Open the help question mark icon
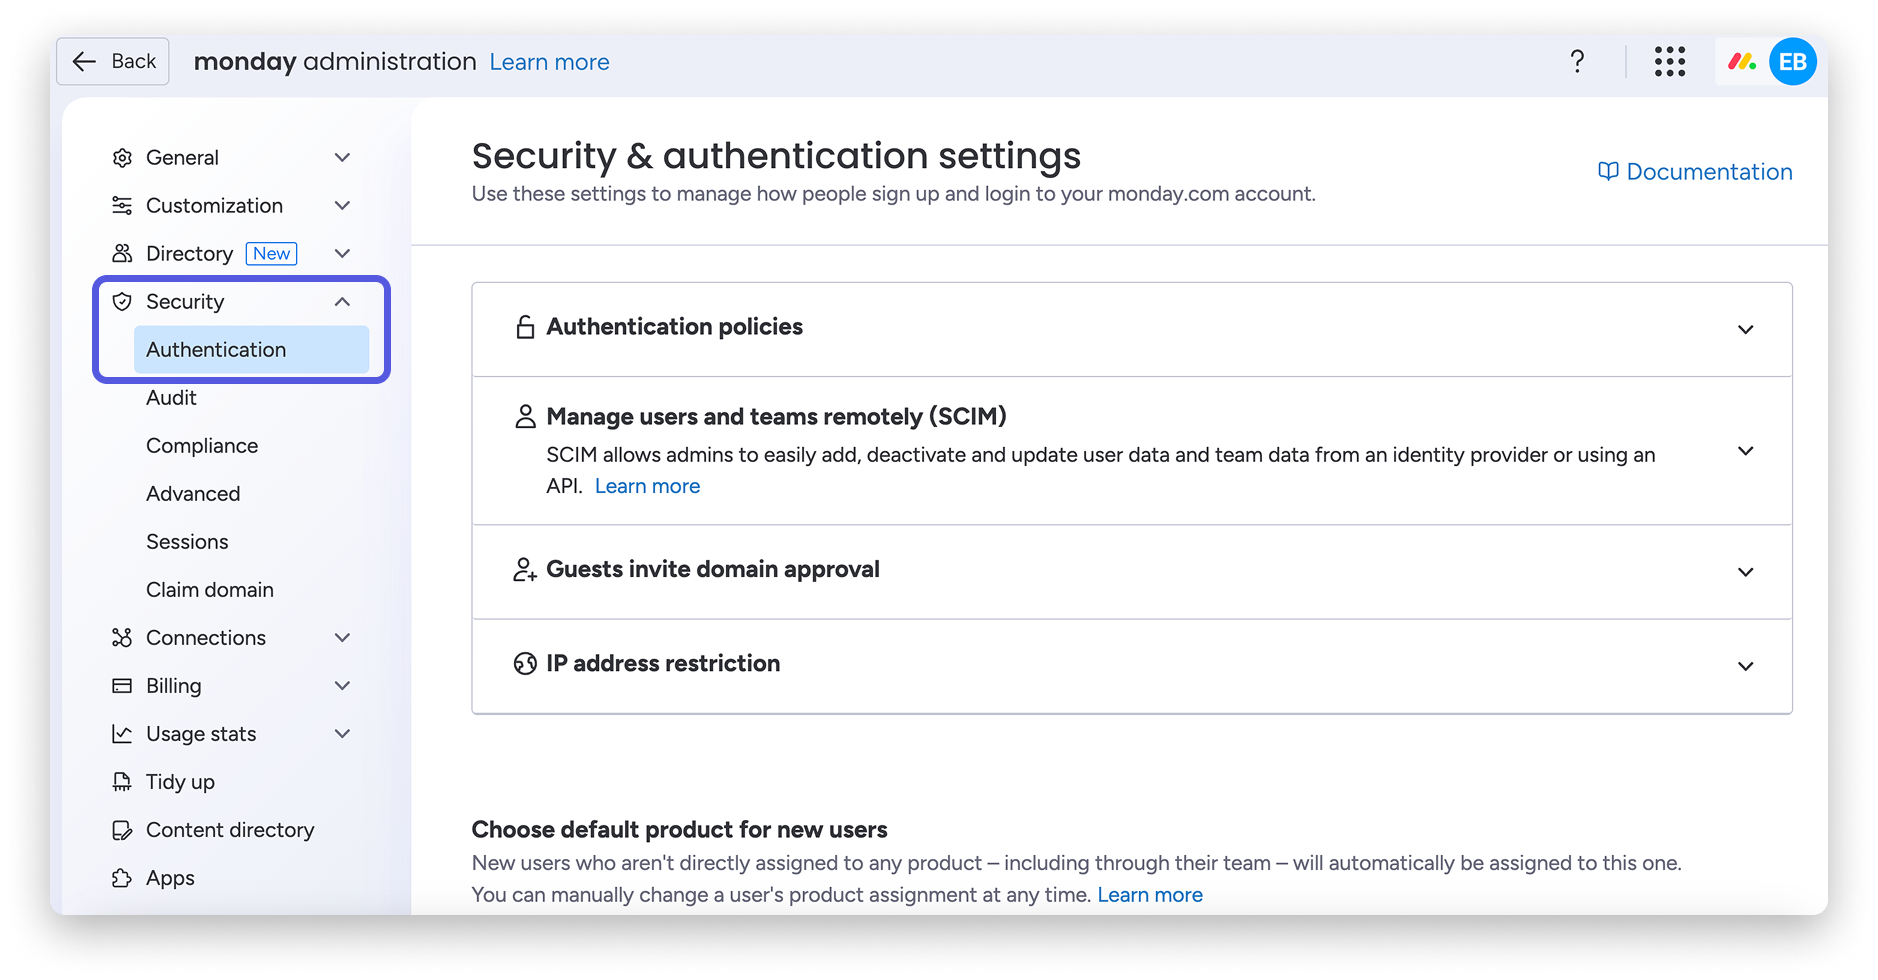 pyautogui.click(x=1577, y=62)
